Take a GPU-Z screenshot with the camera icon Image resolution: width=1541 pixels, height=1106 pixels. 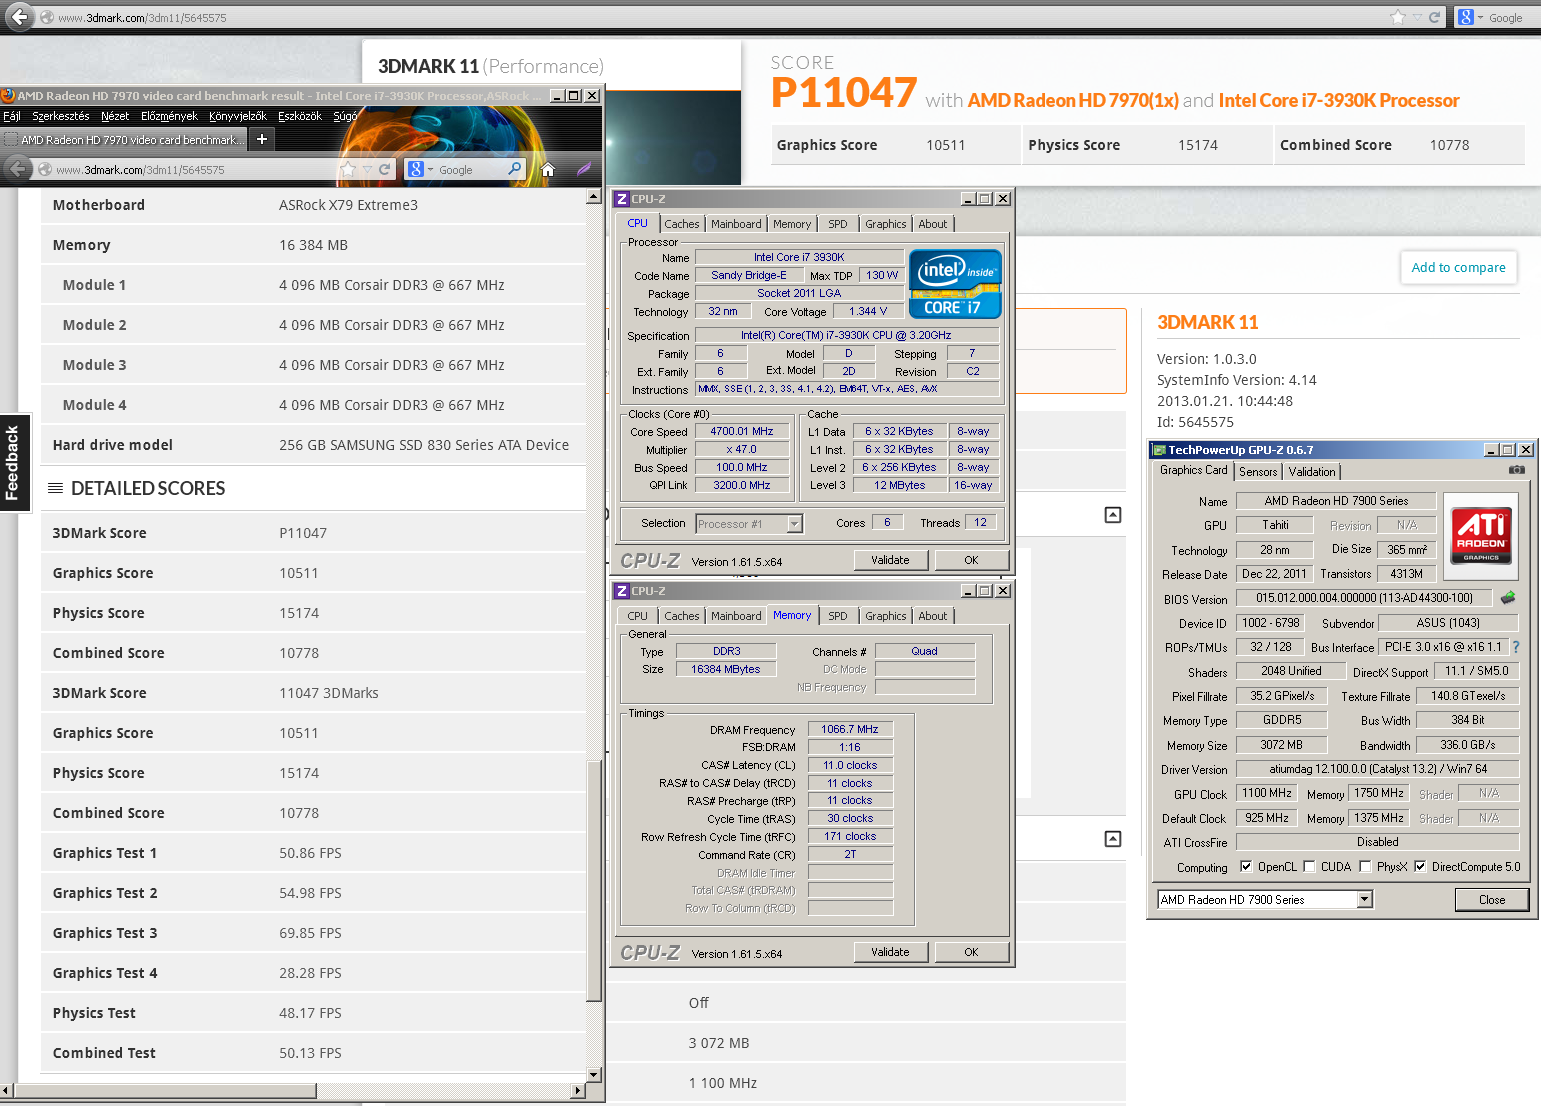pyautogui.click(x=1517, y=469)
